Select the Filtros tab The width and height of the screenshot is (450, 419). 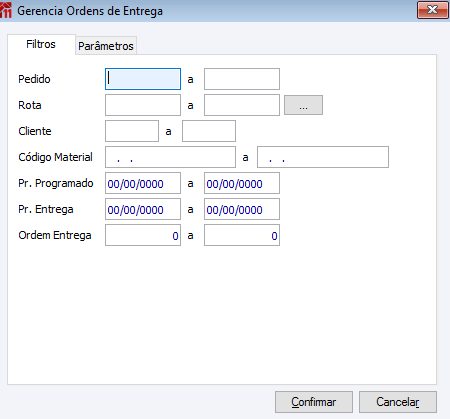point(41,44)
